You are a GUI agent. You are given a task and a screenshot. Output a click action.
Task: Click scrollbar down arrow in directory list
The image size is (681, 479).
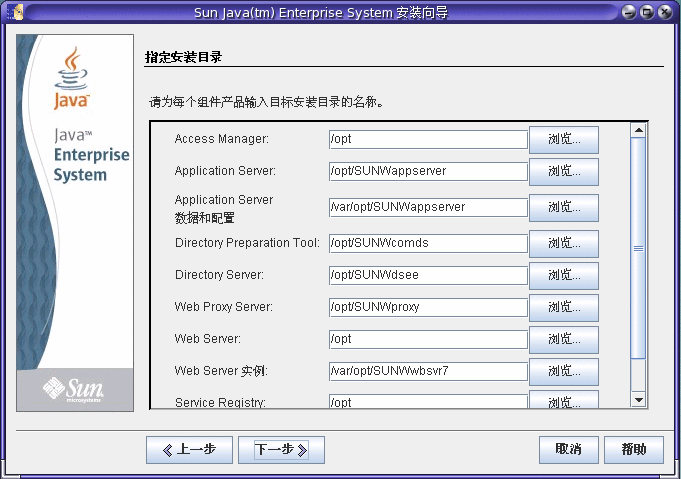click(638, 400)
